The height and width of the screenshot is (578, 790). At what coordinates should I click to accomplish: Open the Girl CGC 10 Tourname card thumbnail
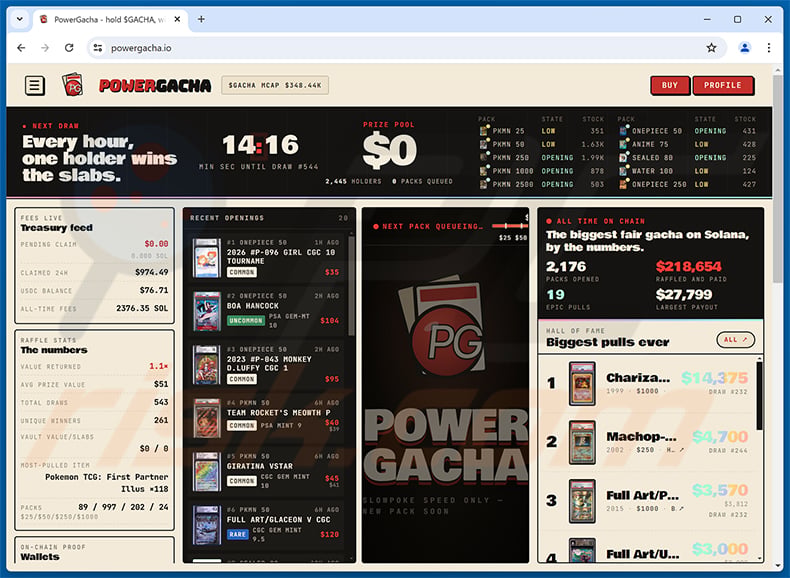pyautogui.click(x=207, y=258)
